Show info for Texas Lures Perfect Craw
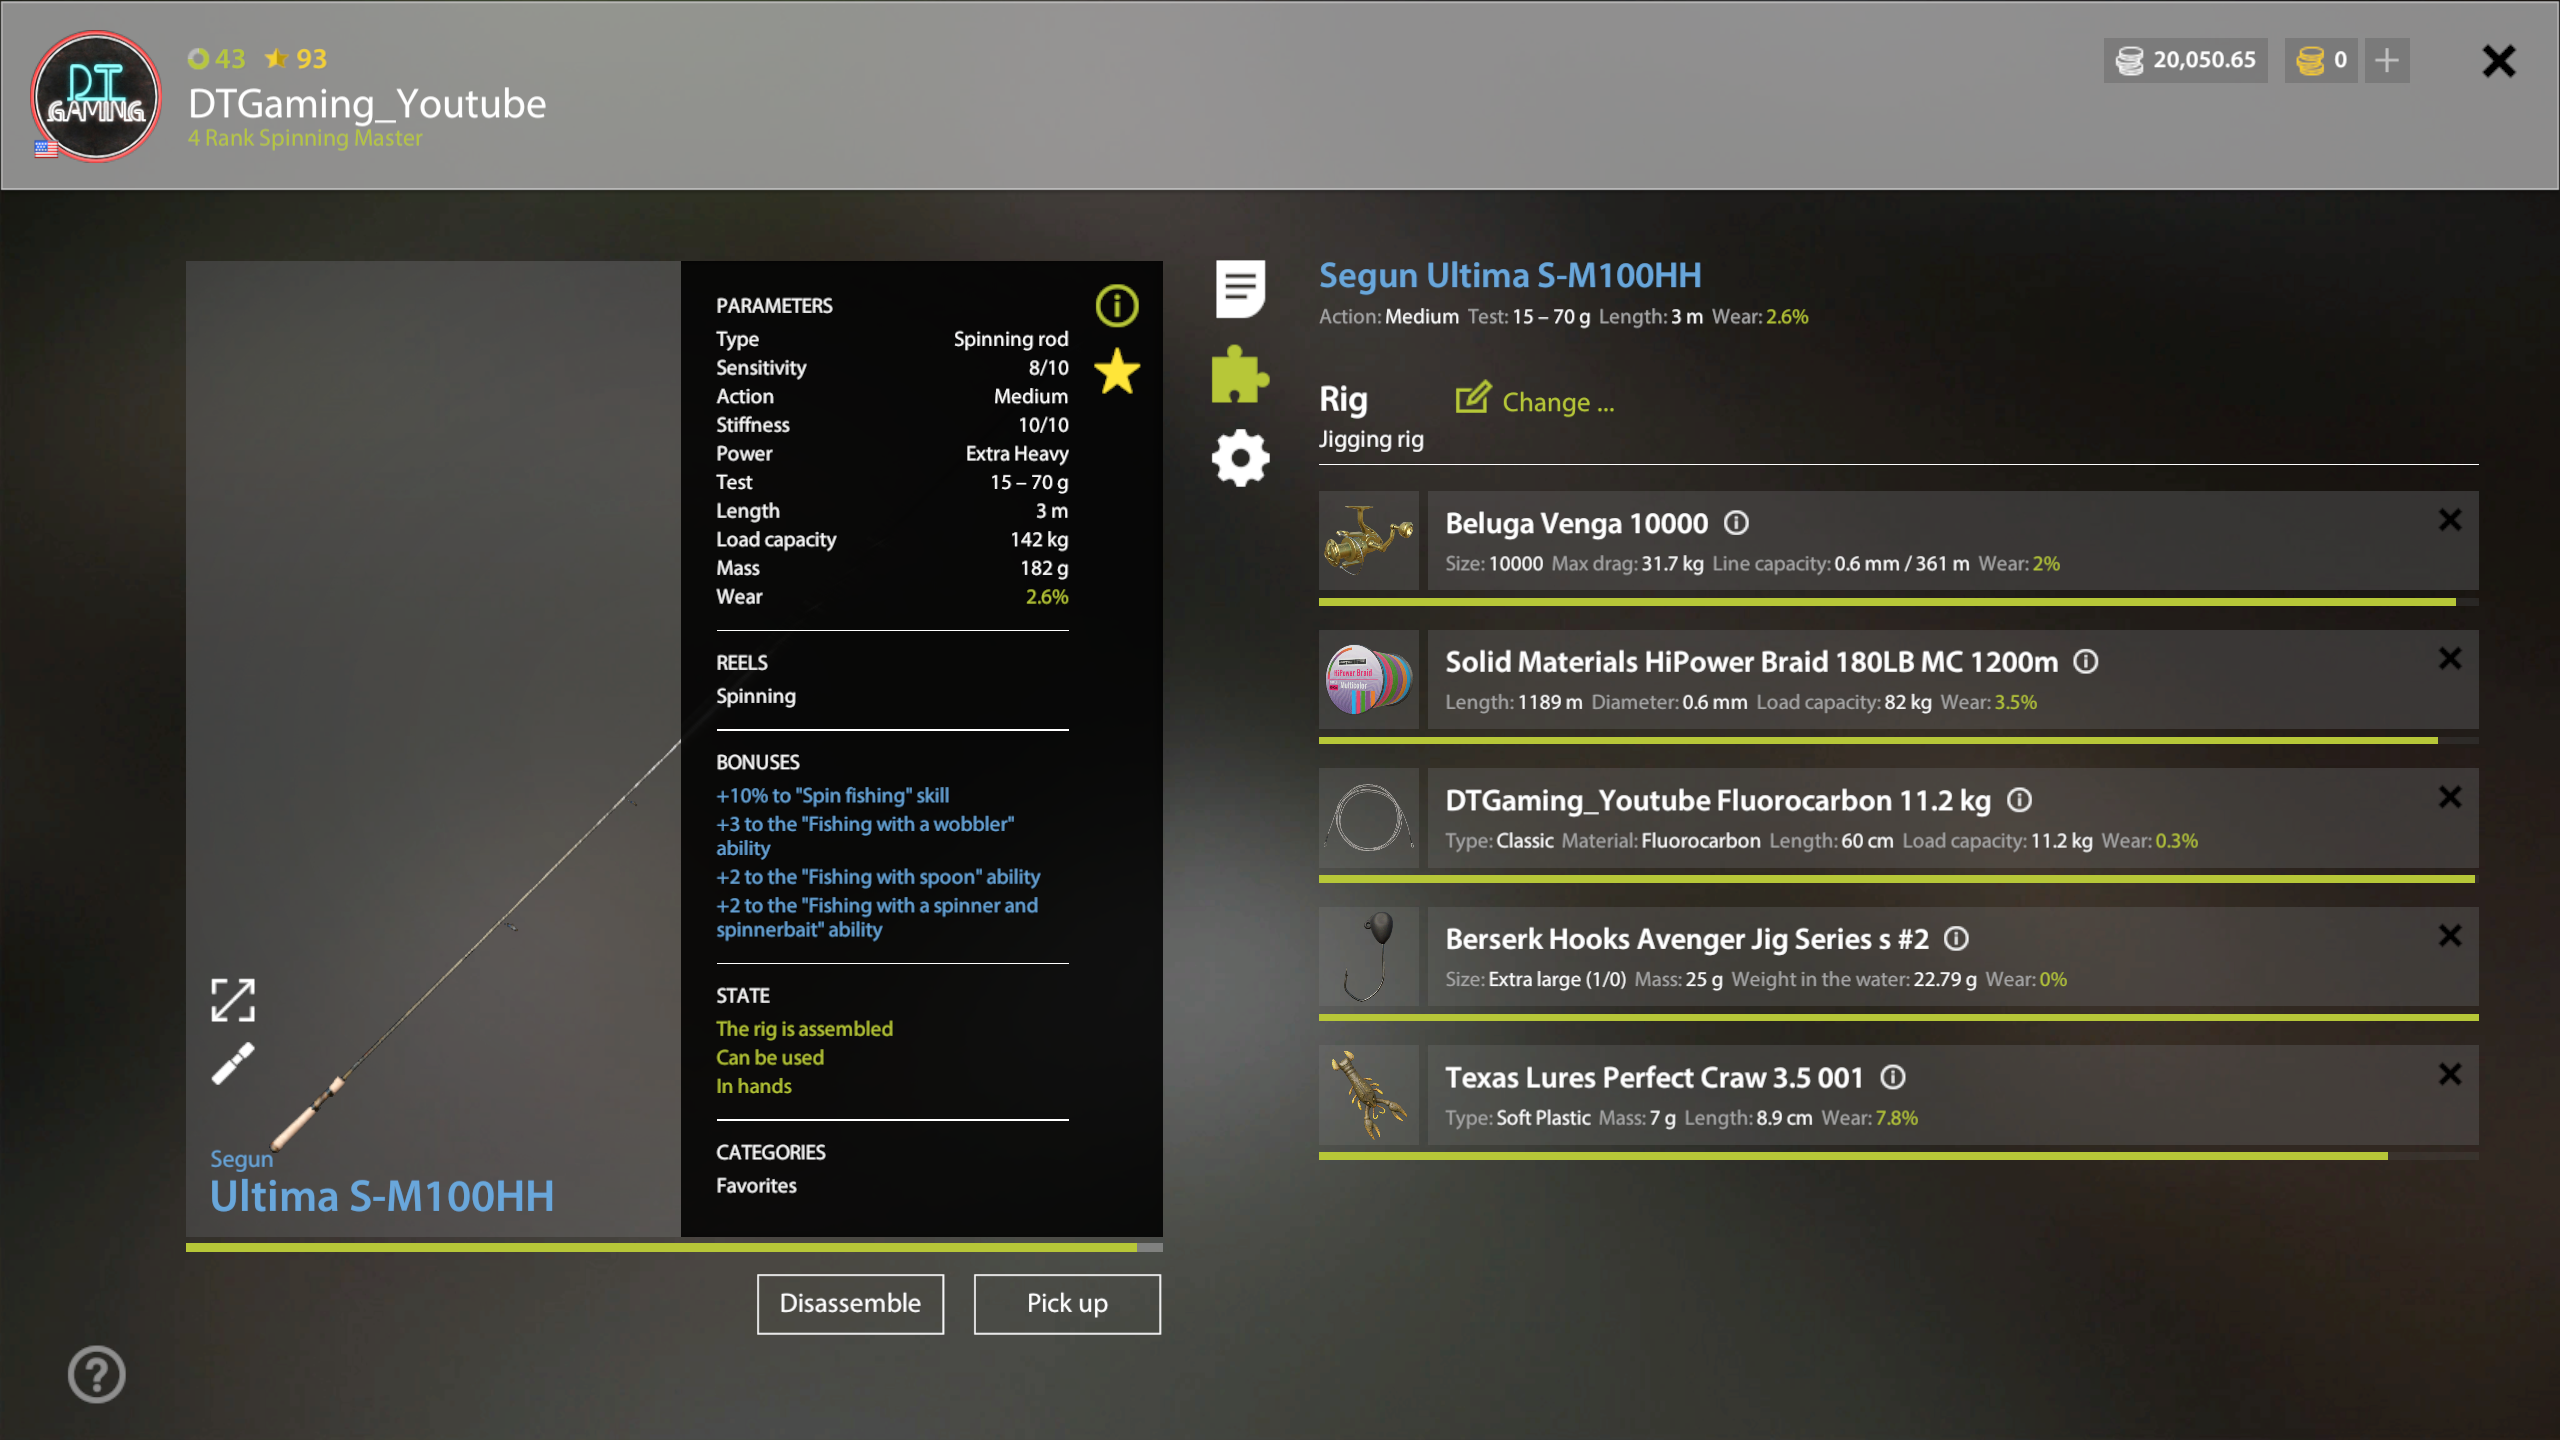 [x=1893, y=1077]
